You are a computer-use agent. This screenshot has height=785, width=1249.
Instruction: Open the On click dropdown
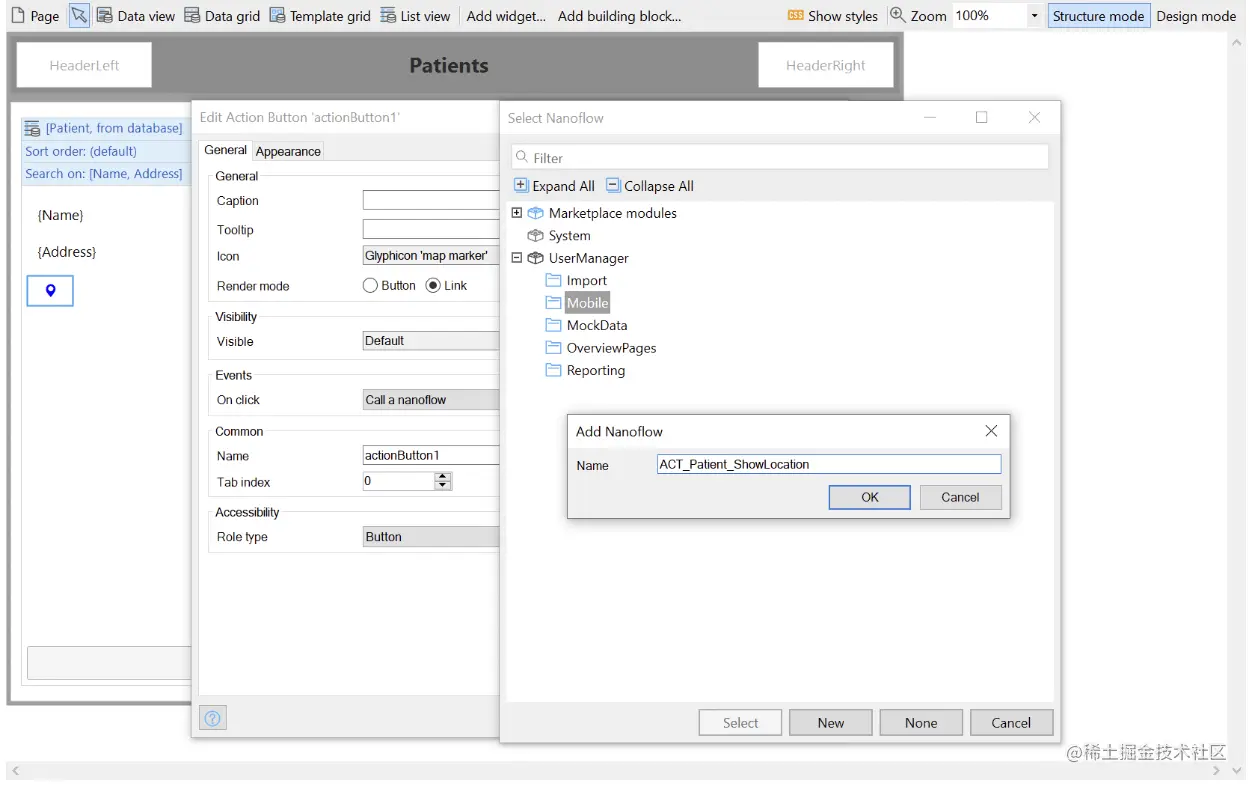click(431, 400)
